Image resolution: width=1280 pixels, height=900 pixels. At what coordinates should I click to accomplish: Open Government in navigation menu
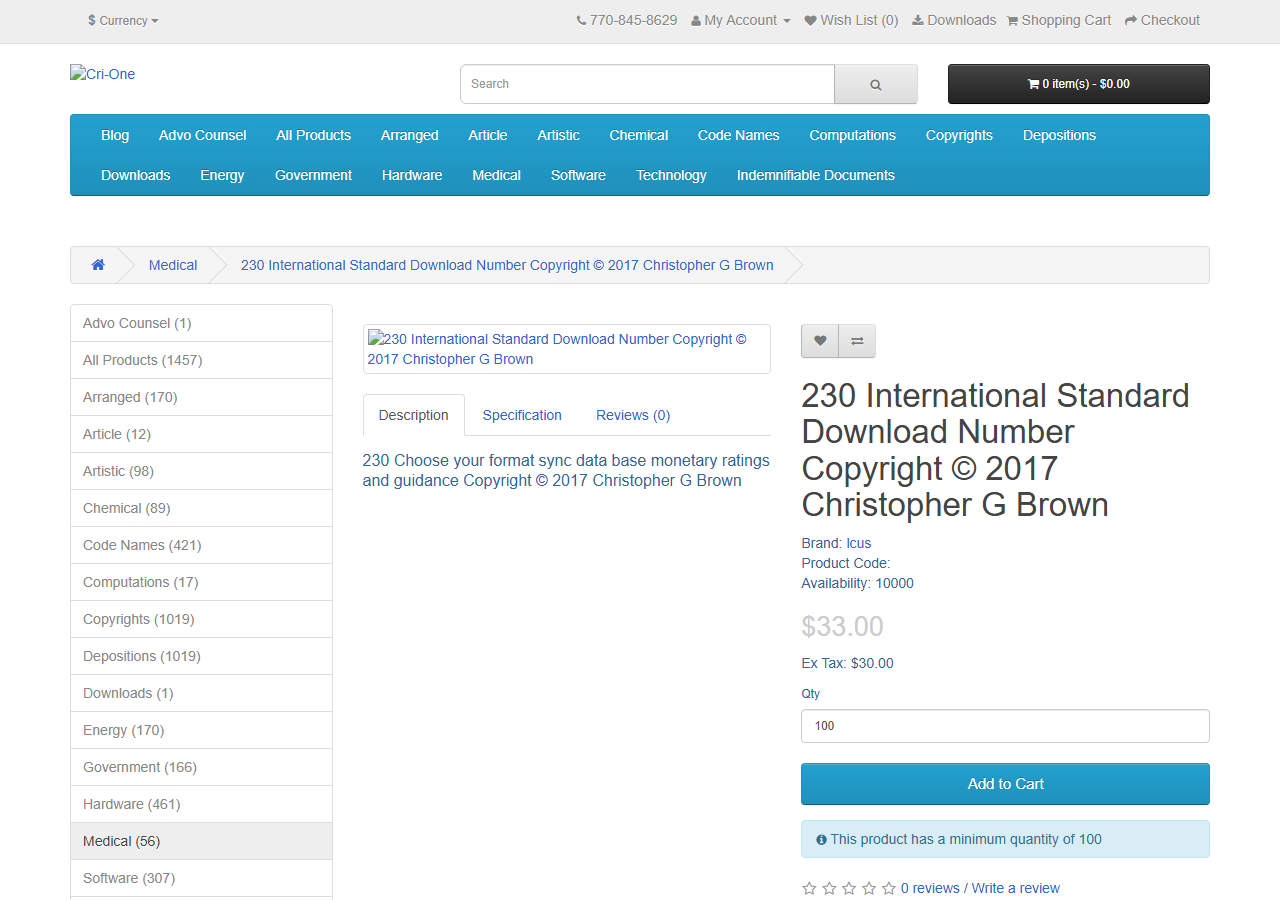click(x=314, y=175)
